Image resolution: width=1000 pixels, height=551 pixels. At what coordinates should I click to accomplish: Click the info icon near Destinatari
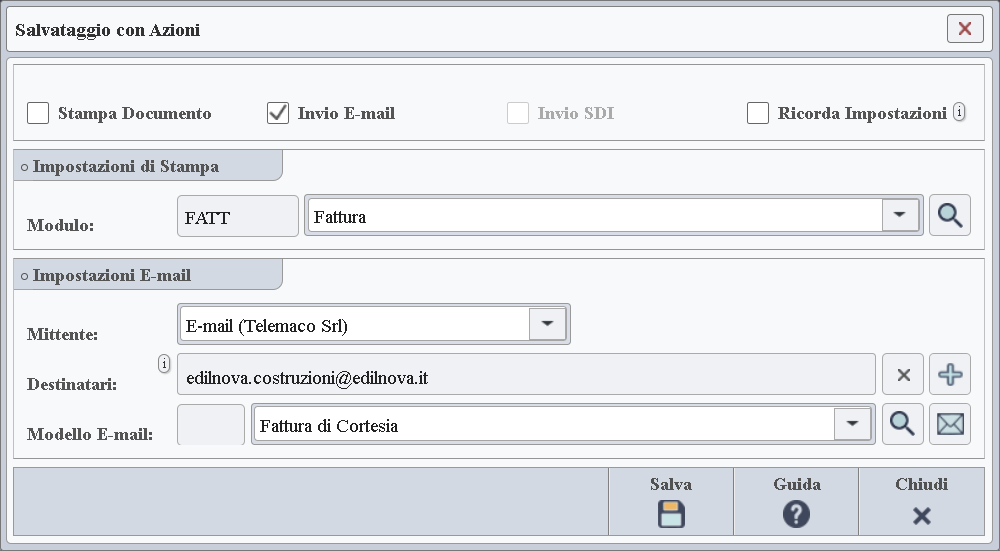click(x=165, y=364)
